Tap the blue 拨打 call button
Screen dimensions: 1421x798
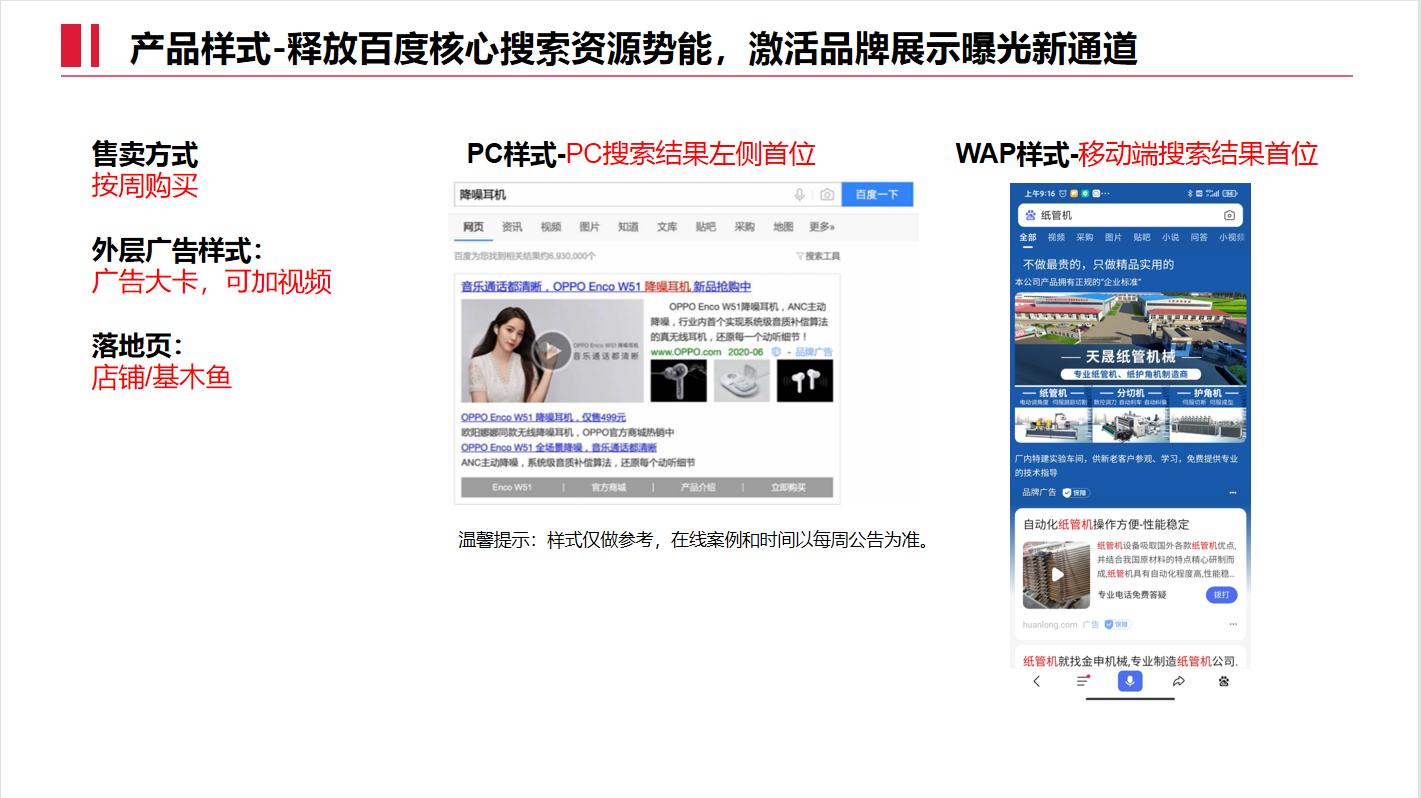pyautogui.click(x=1221, y=595)
